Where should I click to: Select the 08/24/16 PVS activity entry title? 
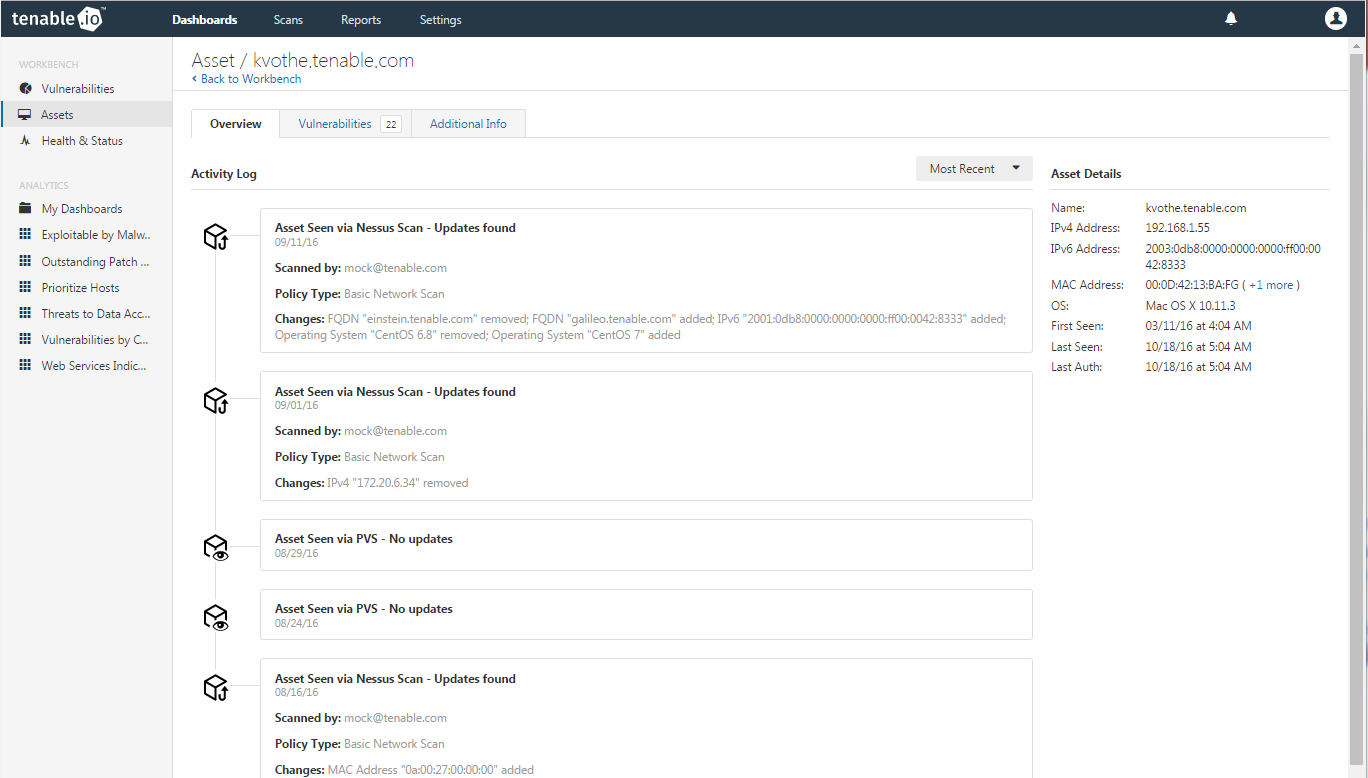tap(364, 609)
